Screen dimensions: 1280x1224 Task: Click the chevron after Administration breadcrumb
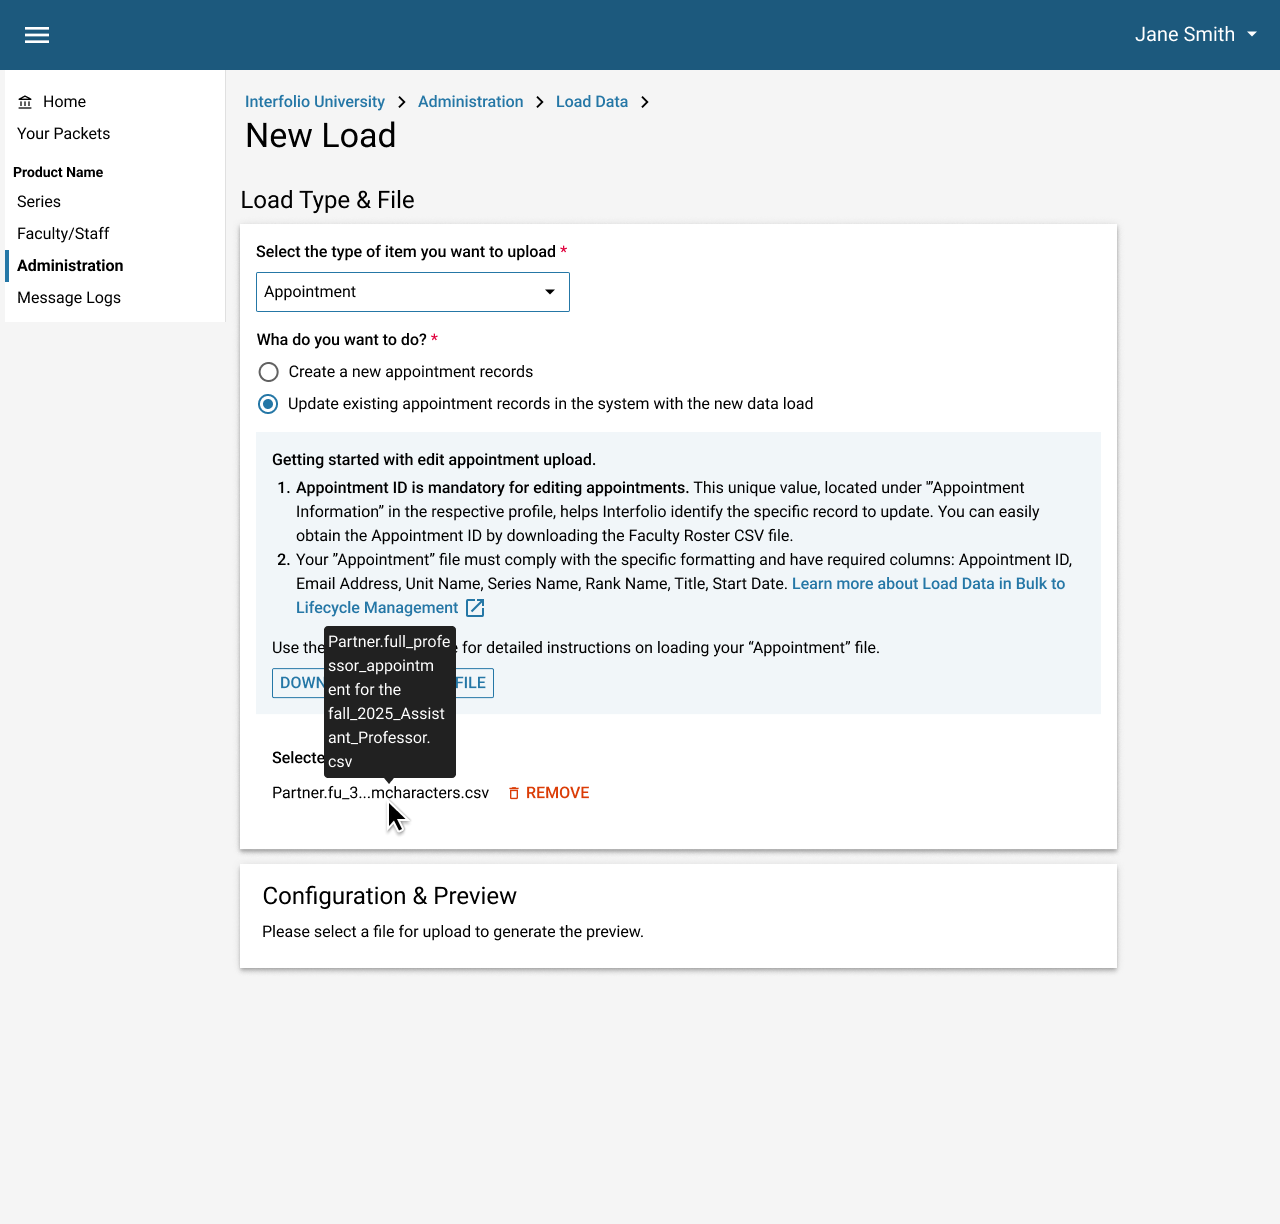coord(540,102)
